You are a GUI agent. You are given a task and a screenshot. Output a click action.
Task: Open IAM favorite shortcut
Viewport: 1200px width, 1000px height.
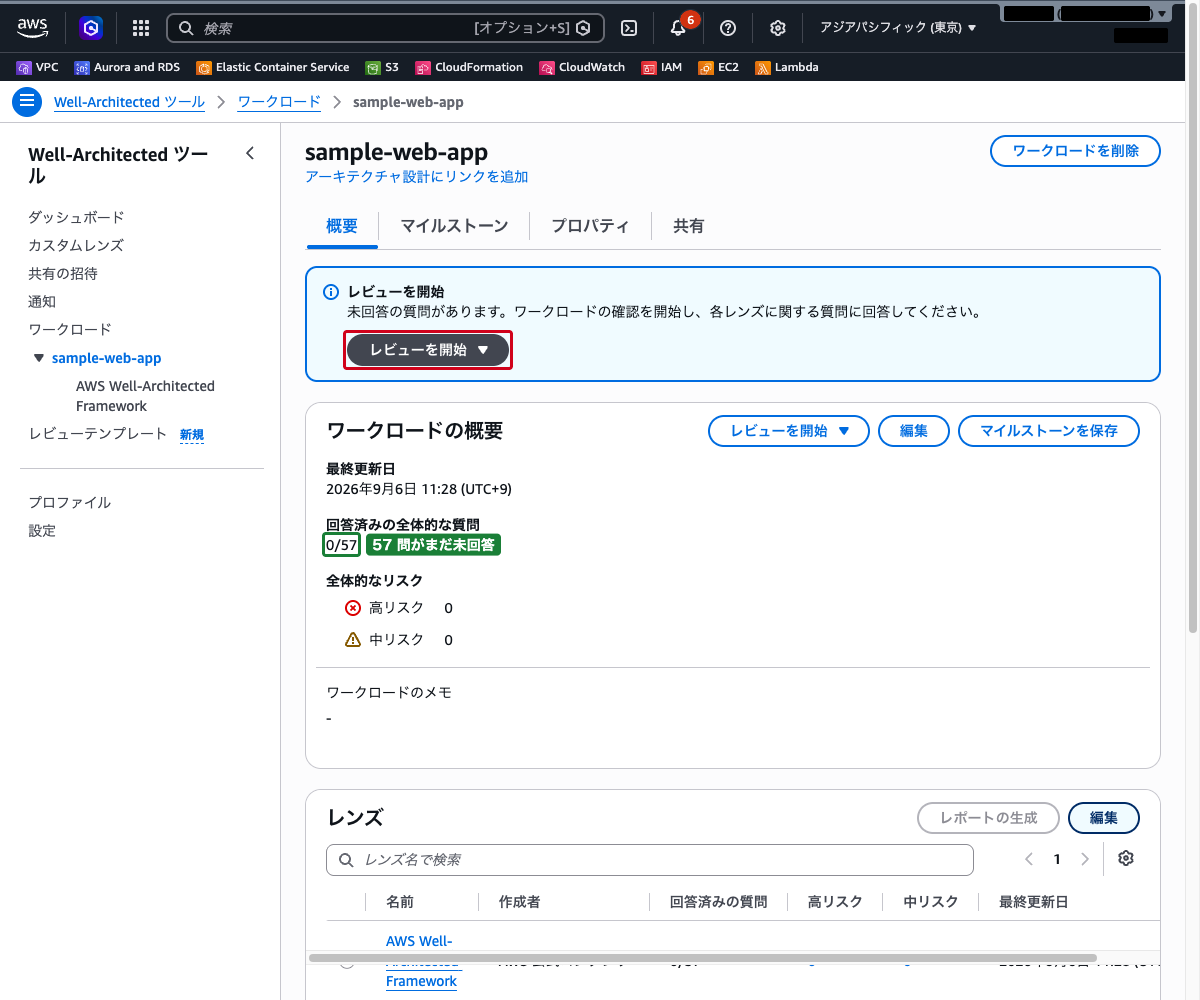tap(662, 67)
